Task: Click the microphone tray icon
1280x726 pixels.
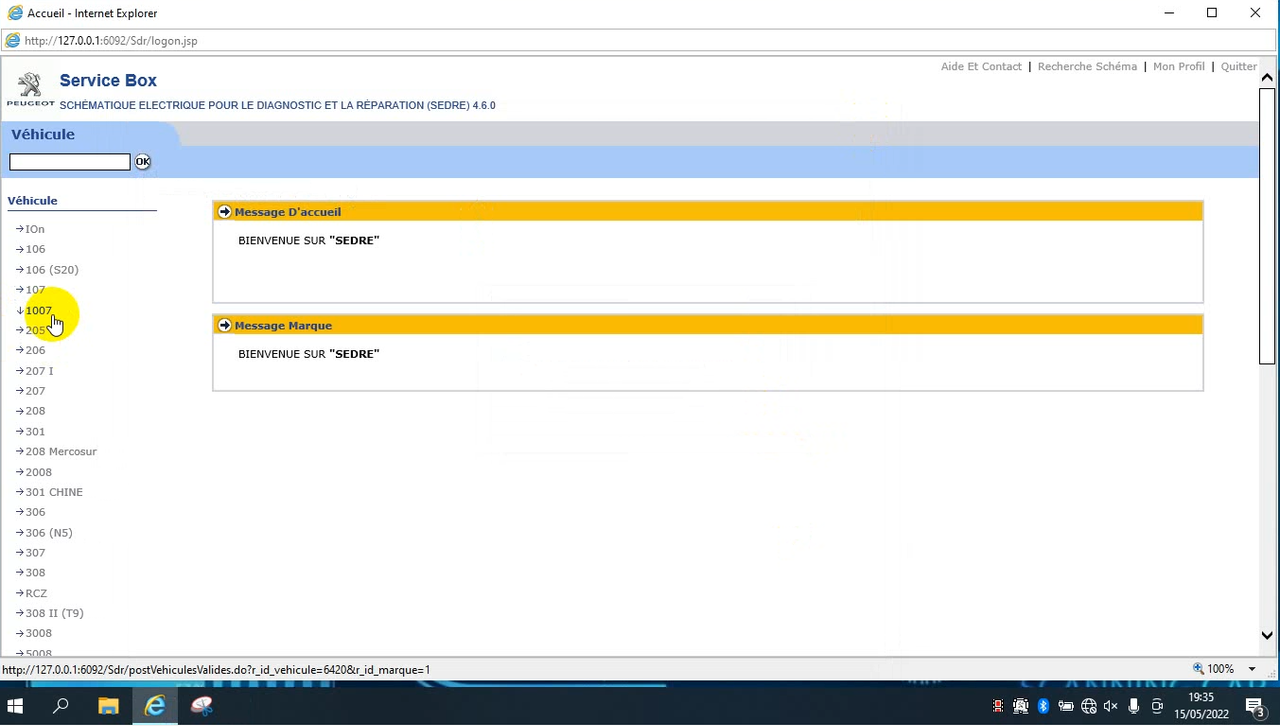Action: tap(1134, 706)
